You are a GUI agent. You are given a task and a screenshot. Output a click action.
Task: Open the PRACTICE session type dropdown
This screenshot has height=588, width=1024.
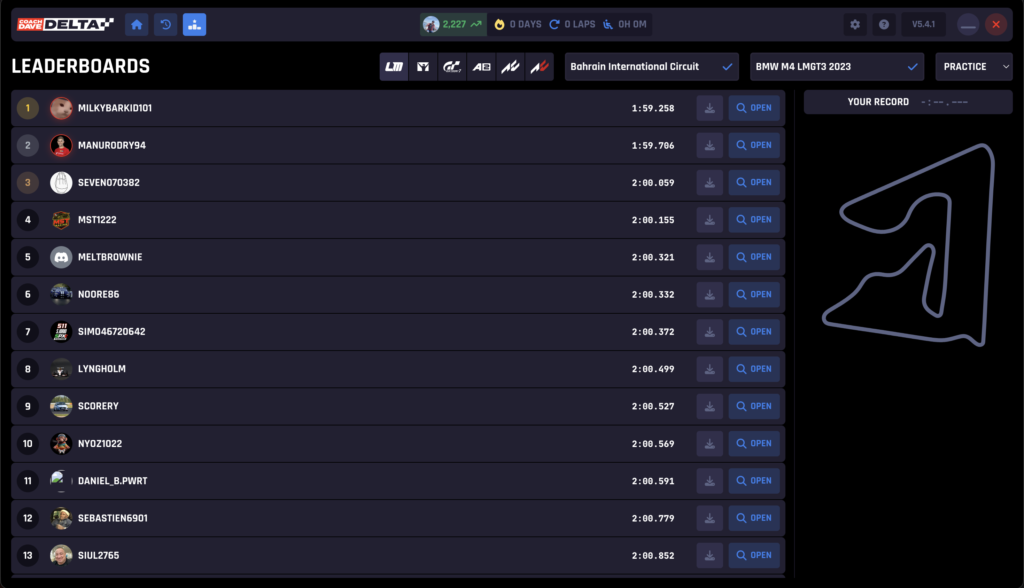(x=974, y=67)
